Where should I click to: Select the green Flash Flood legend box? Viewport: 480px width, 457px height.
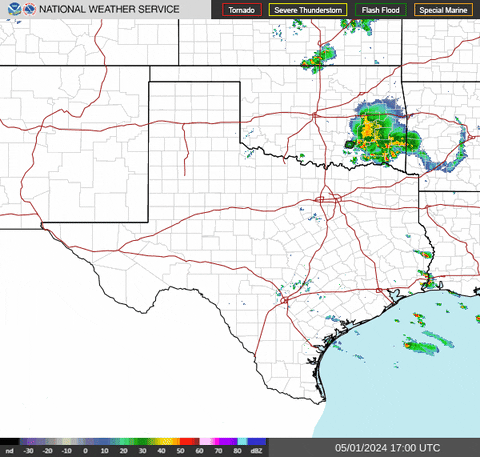[x=381, y=10]
